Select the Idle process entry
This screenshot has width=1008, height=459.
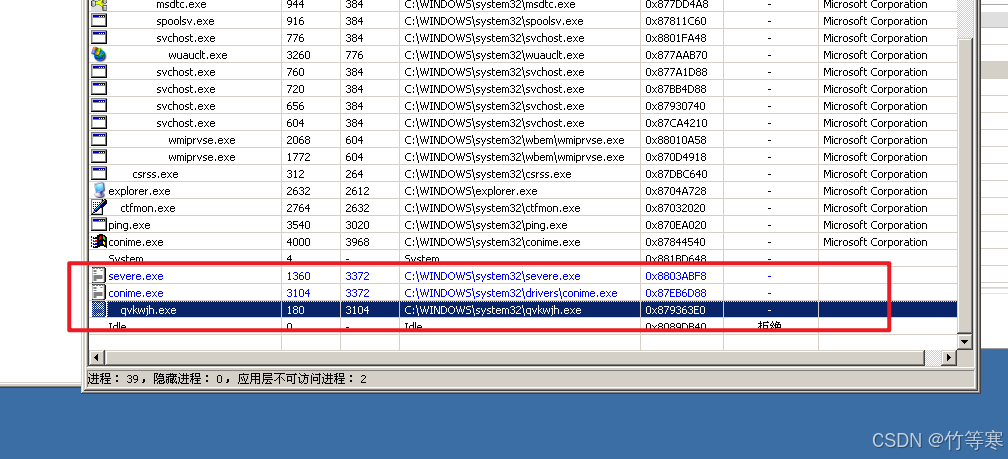[x=118, y=327]
